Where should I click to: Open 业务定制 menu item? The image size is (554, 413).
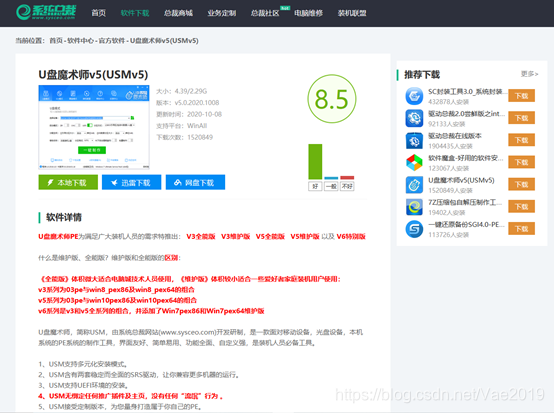(x=222, y=13)
